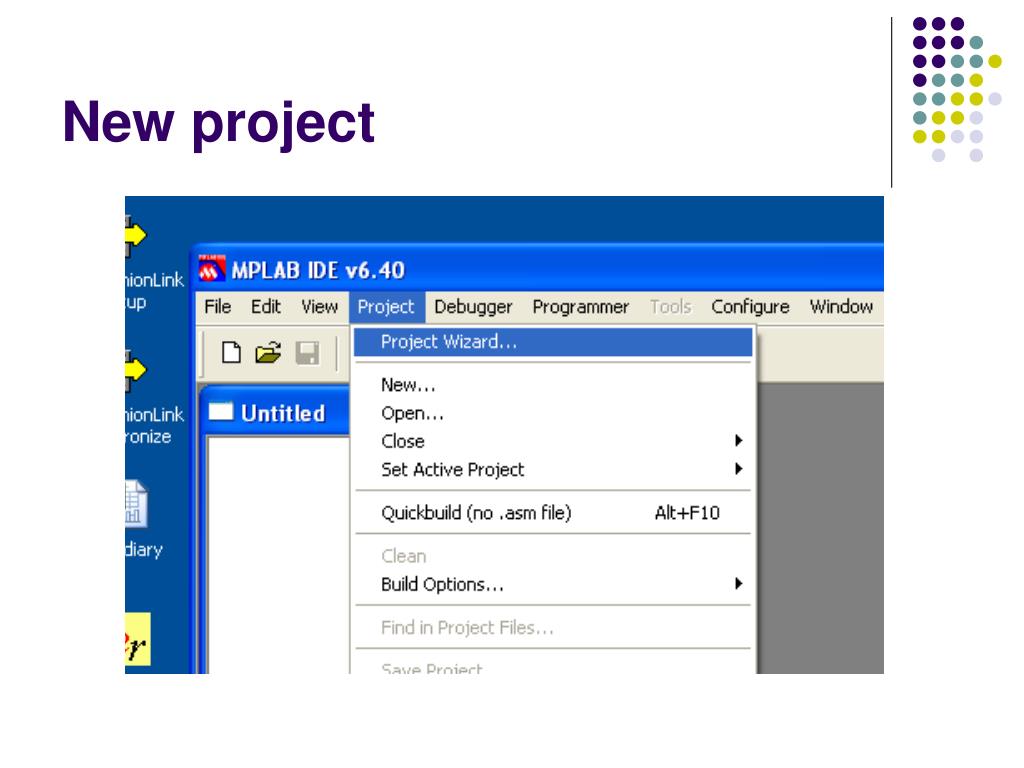The width and height of the screenshot is (1024, 768).
Task: Open the upper yellow-arrow desktop shortcut icon
Action: pyautogui.click(x=135, y=235)
